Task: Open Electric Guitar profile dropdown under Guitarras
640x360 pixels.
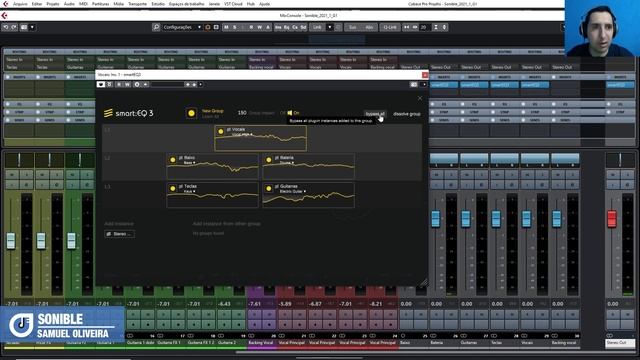Action: [292, 191]
